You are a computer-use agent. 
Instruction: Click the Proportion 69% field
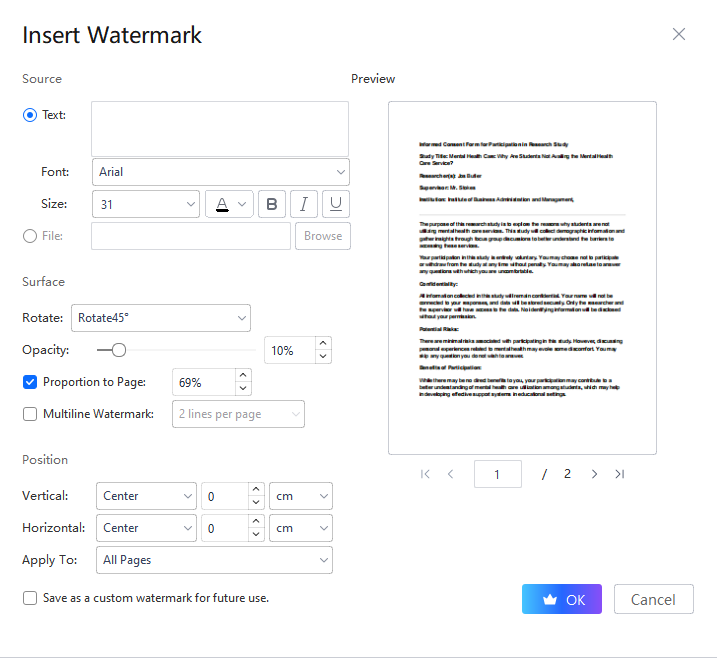(x=204, y=382)
